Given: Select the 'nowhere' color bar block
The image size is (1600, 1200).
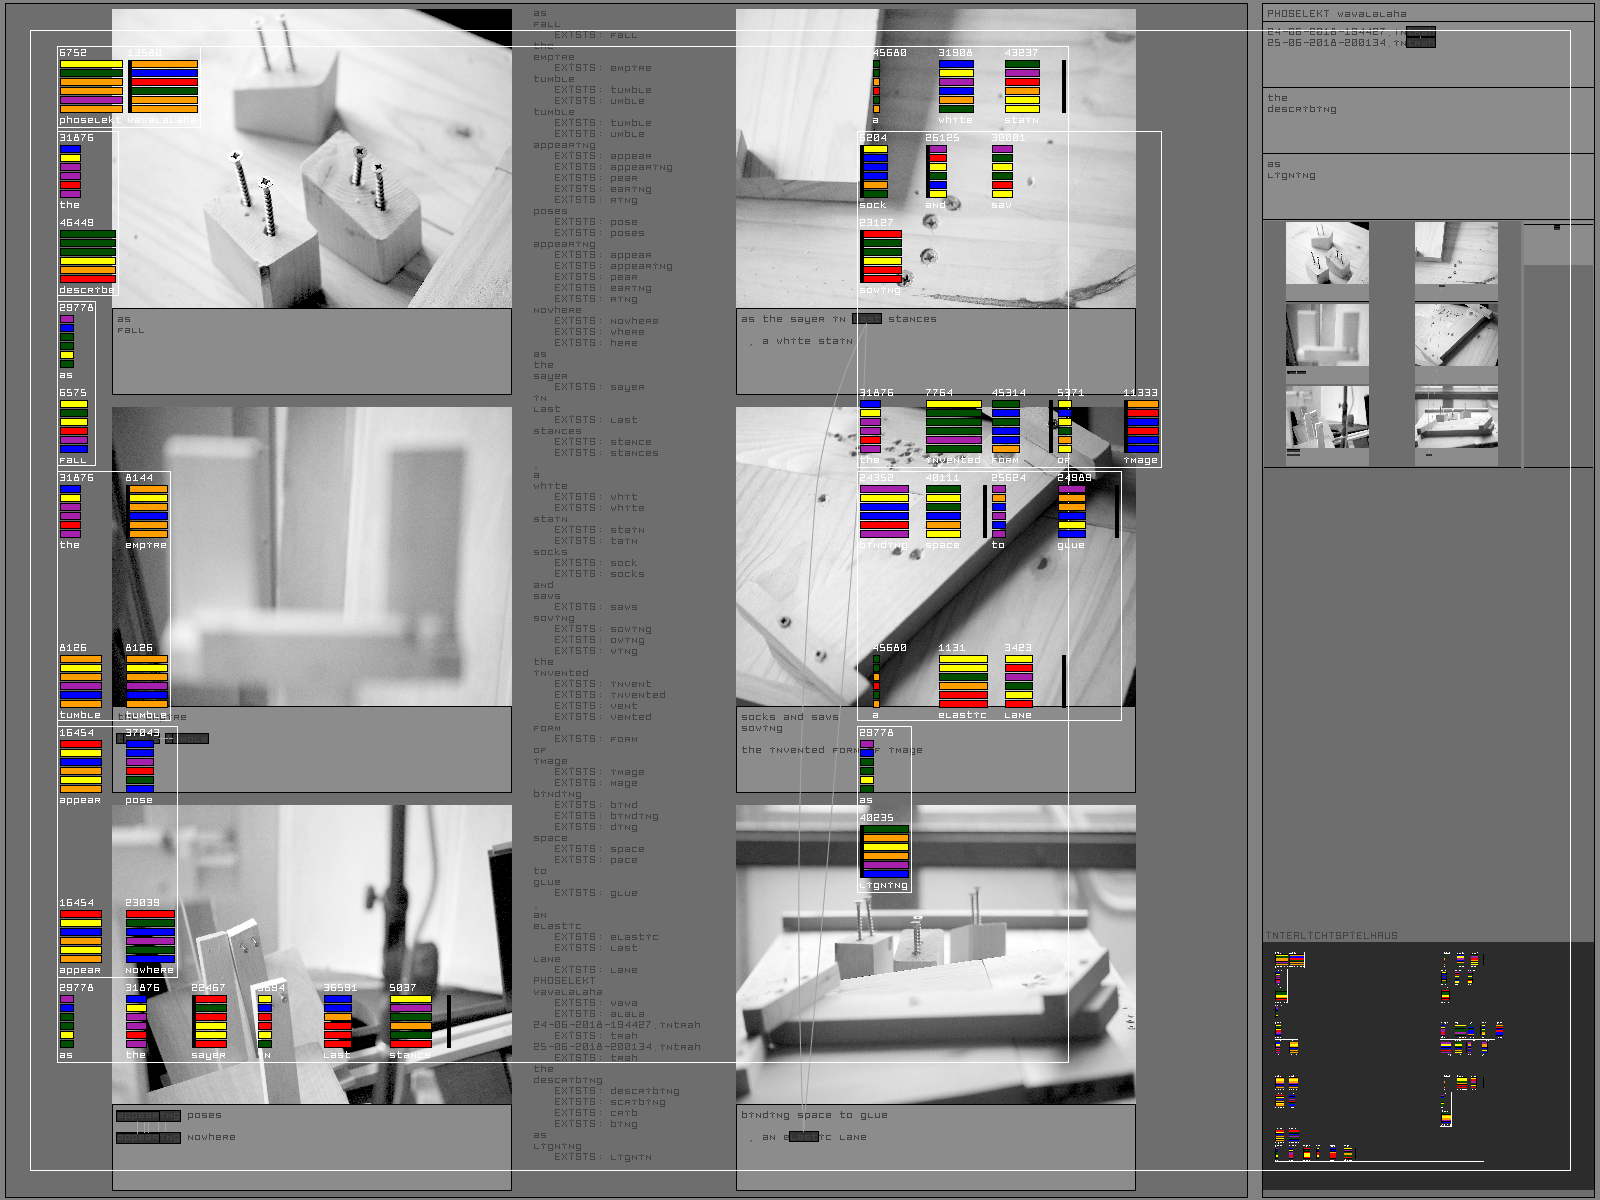Looking at the screenshot, I should (x=150, y=936).
